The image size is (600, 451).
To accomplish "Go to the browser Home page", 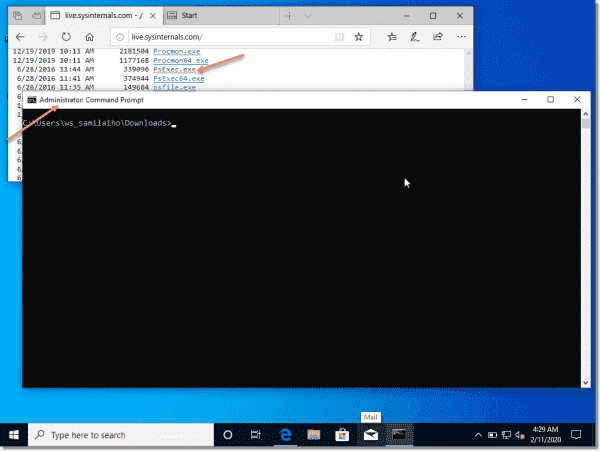I will point(90,37).
